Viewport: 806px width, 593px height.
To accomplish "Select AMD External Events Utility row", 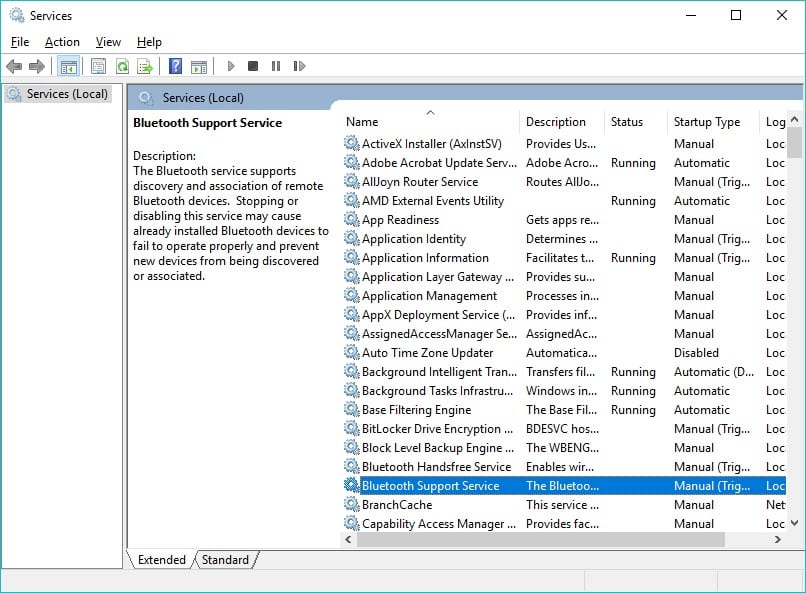I will pos(564,200).
